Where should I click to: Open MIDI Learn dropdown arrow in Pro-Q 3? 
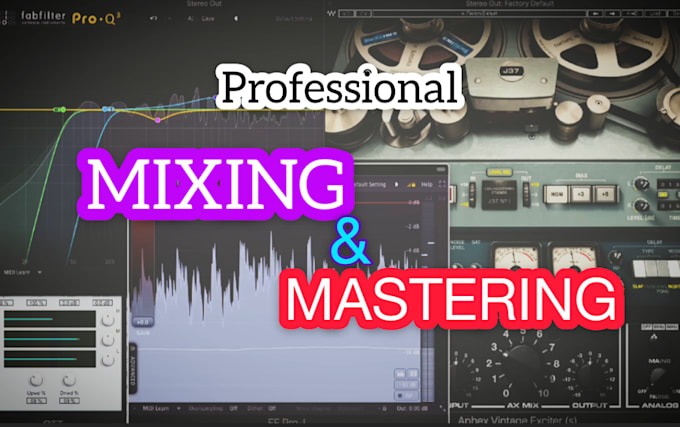tap(39, 272)
